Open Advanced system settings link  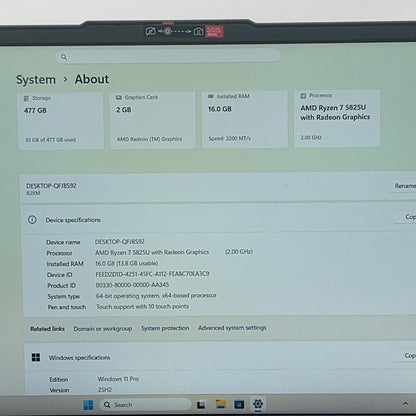click(x=232, y=328)
